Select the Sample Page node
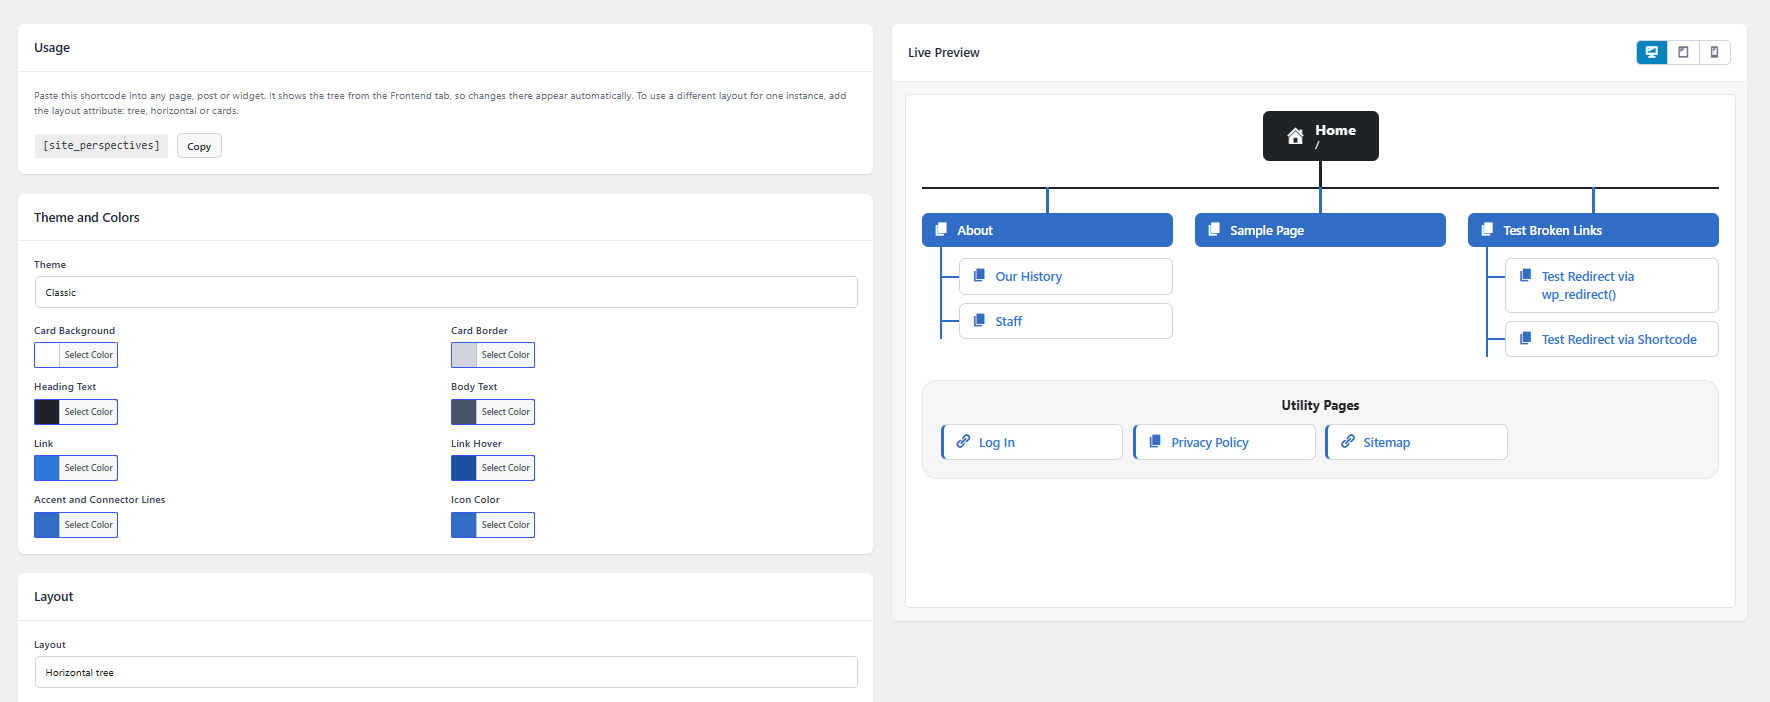The height and width of the screenshot is (702, 1770). tap(1320, 230)
